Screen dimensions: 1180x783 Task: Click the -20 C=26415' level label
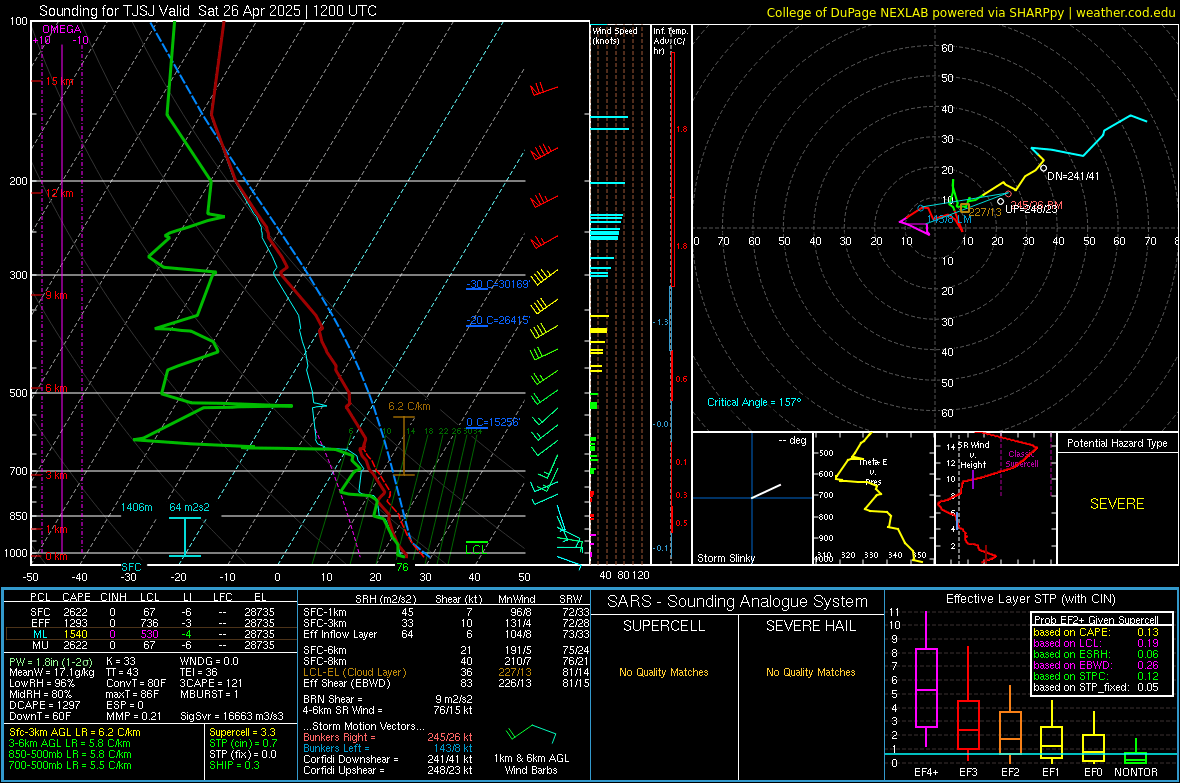pos(498,320)
